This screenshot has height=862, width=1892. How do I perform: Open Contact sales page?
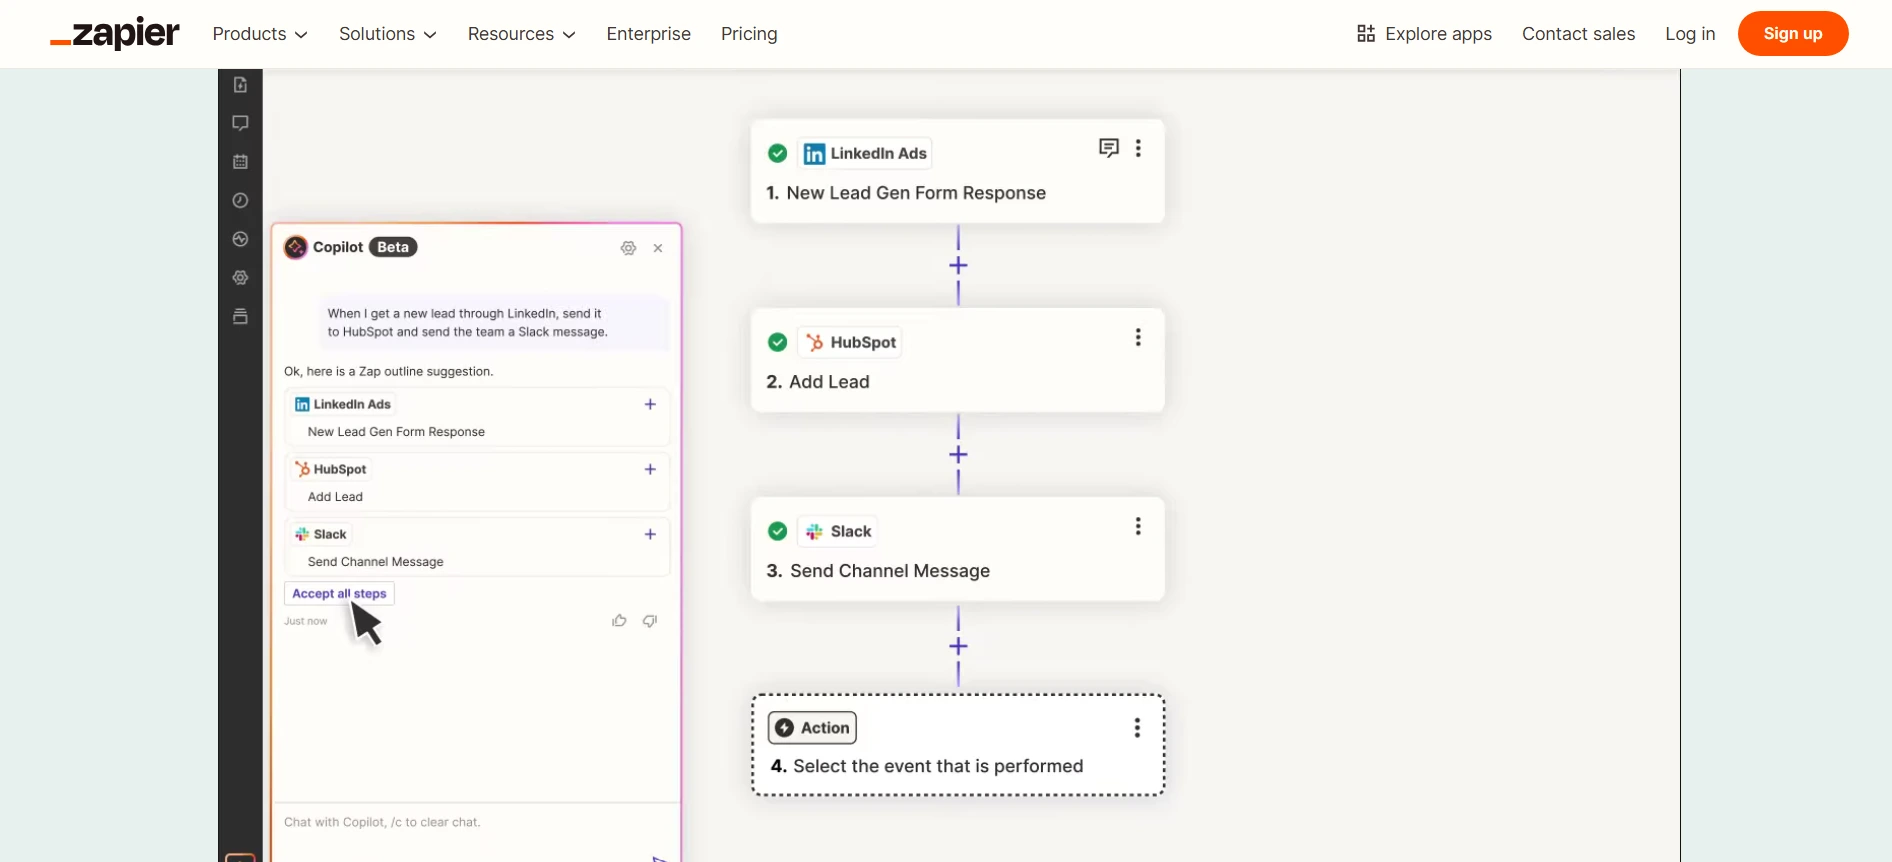(x=1578, y=34)
